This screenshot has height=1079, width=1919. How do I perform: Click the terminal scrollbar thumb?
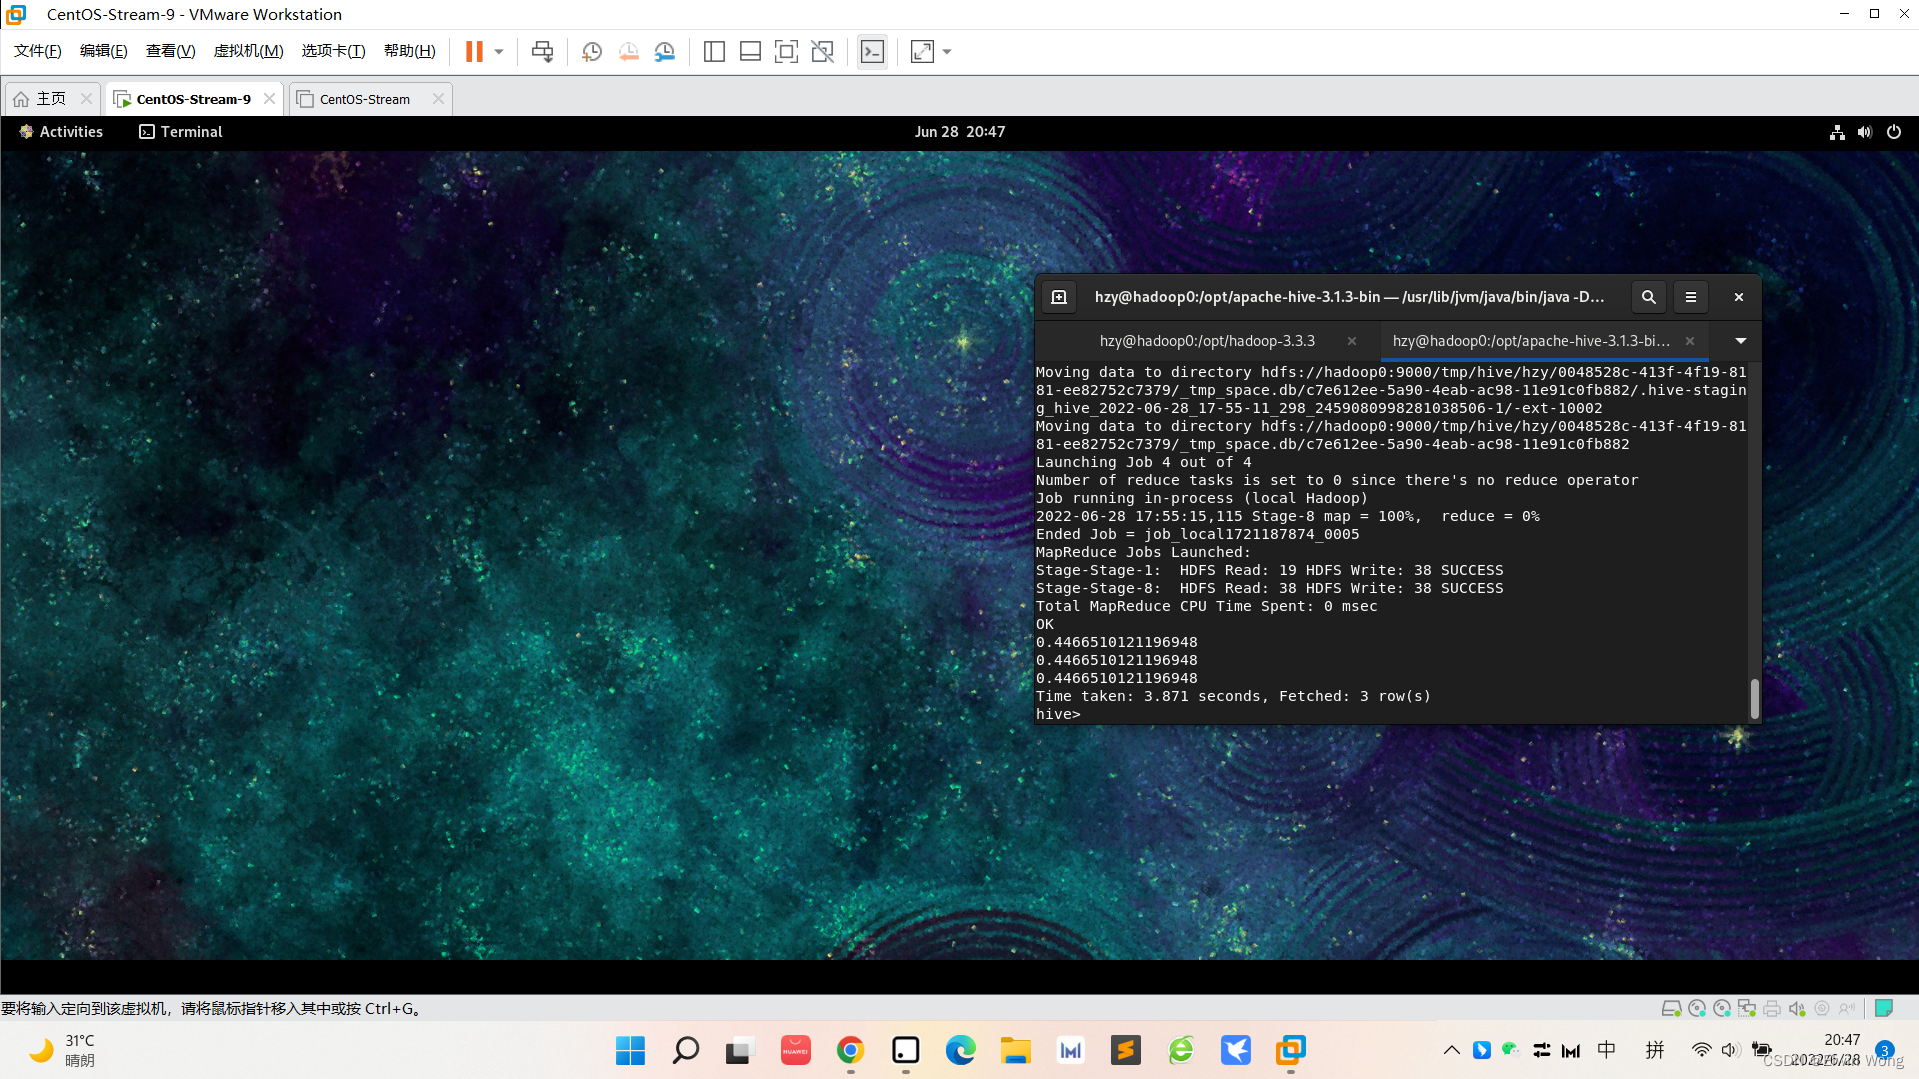point(1754,698)
